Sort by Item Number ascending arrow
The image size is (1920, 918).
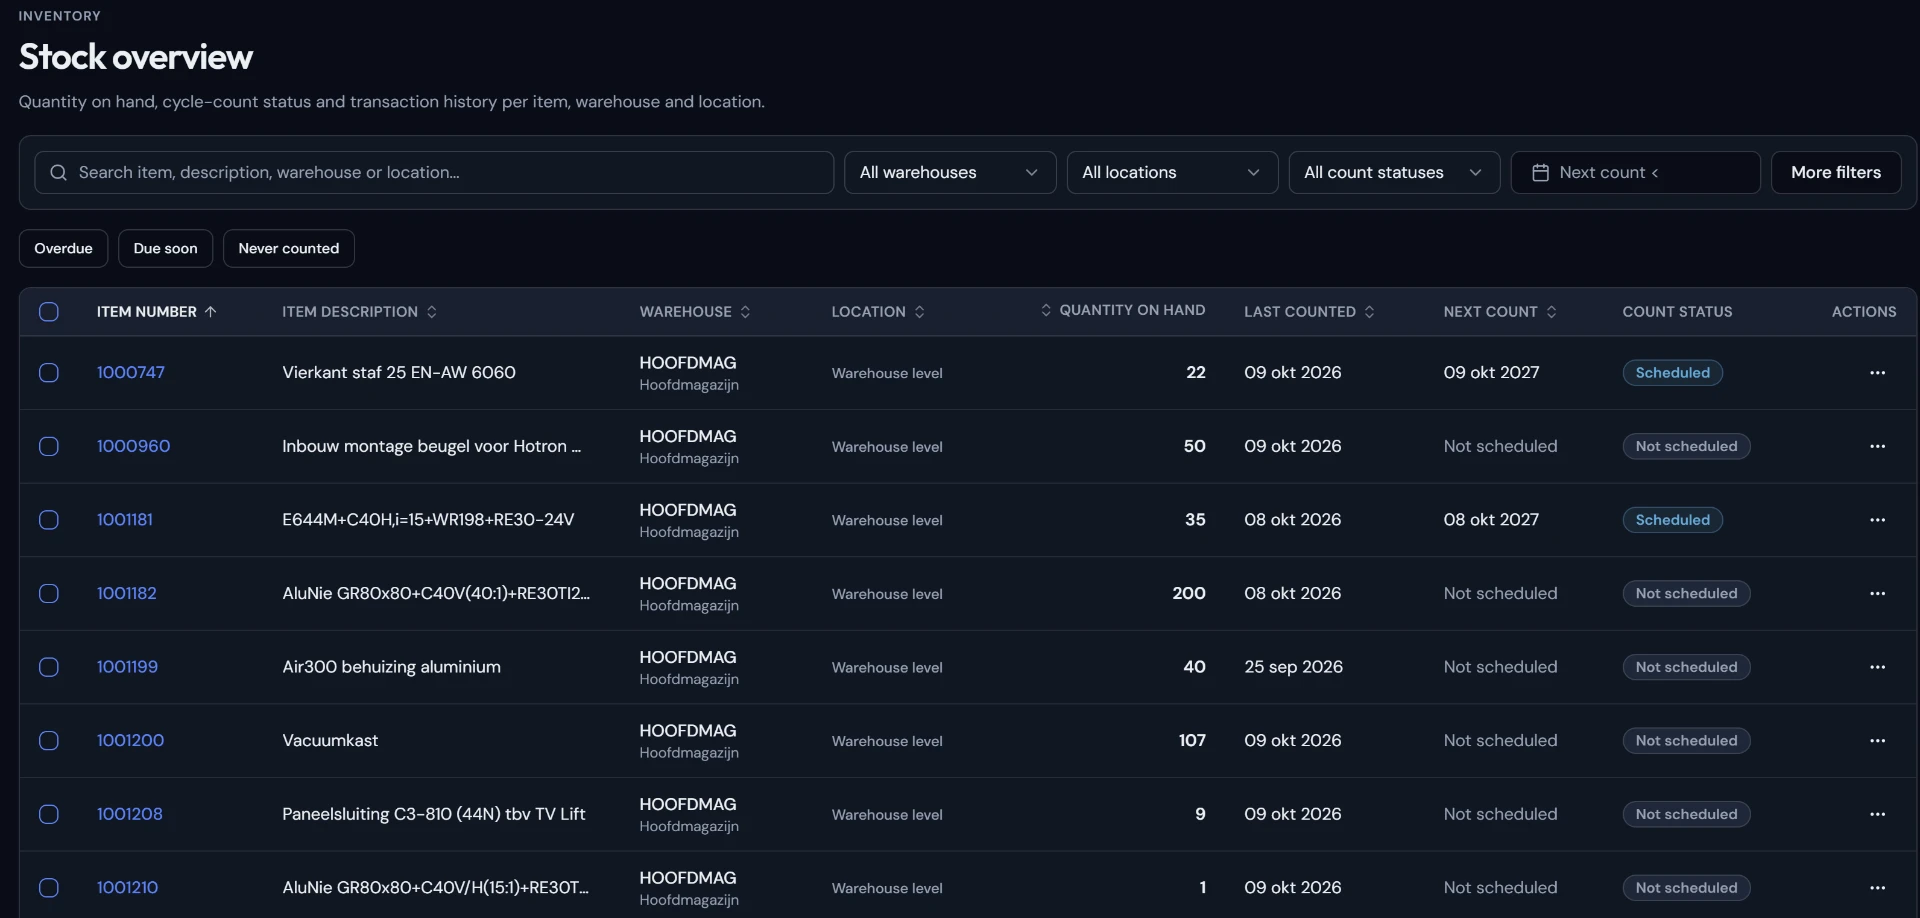[x=210, y=312]
